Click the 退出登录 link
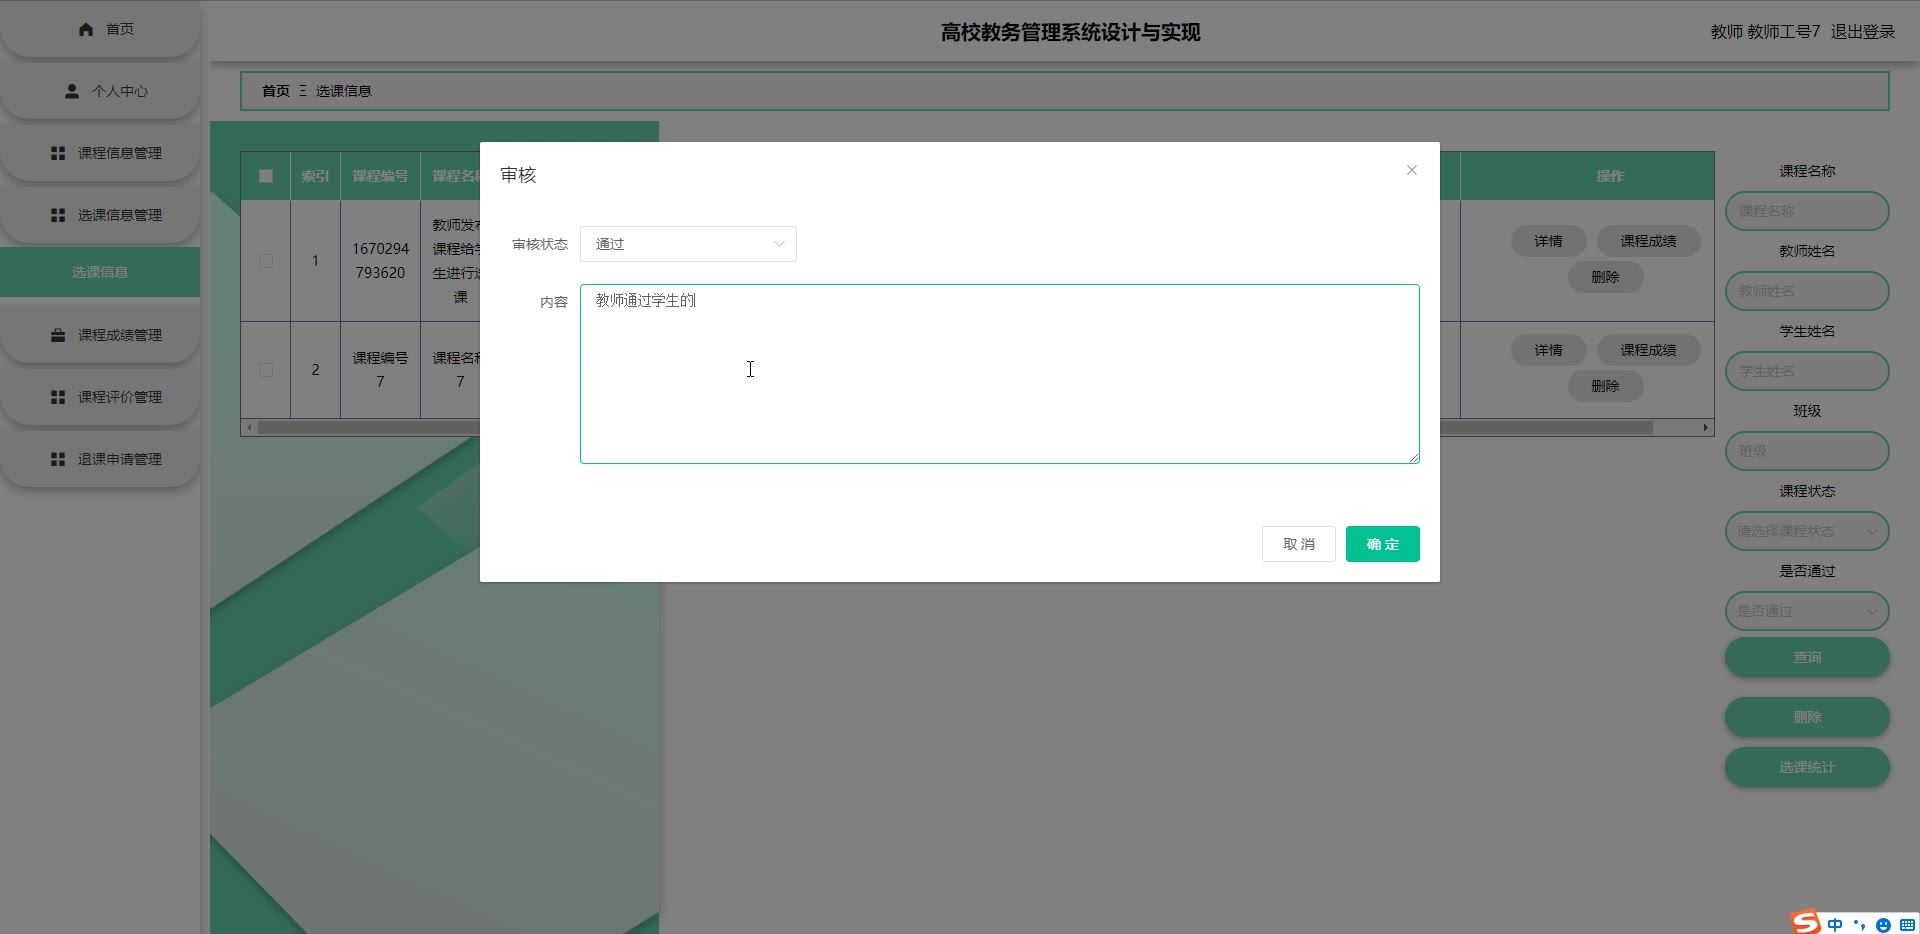 [1863, 32]
